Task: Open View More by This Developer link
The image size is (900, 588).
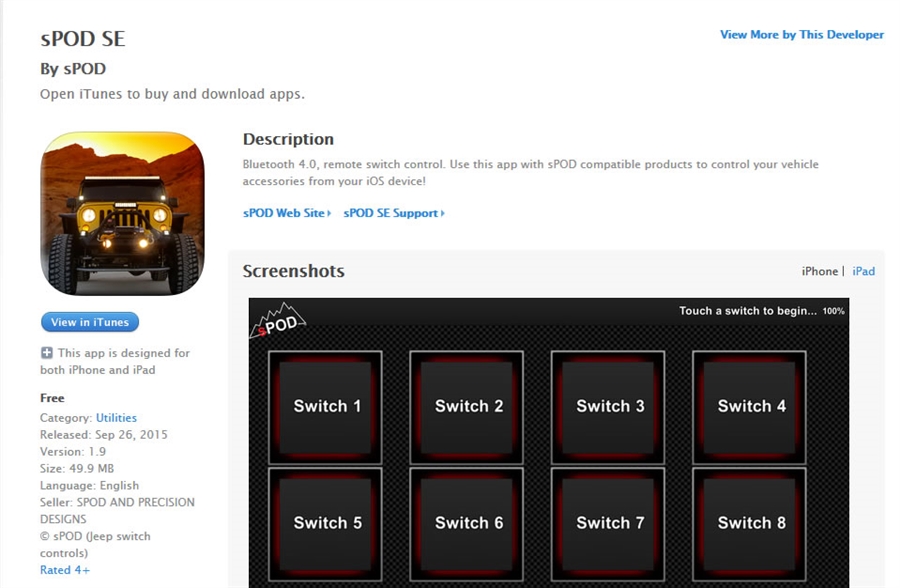Action: pyautogui.click(x=802, y=34)
